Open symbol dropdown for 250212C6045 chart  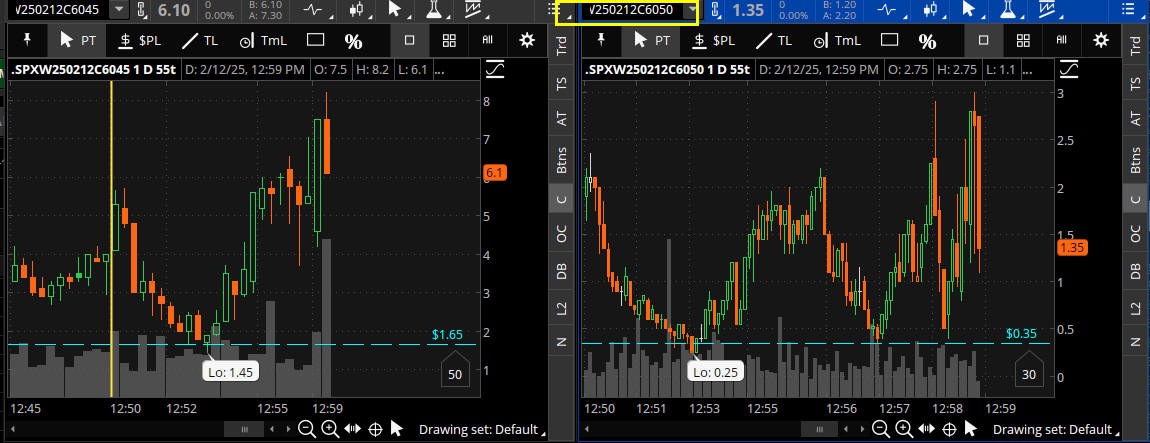pos(118,10)
